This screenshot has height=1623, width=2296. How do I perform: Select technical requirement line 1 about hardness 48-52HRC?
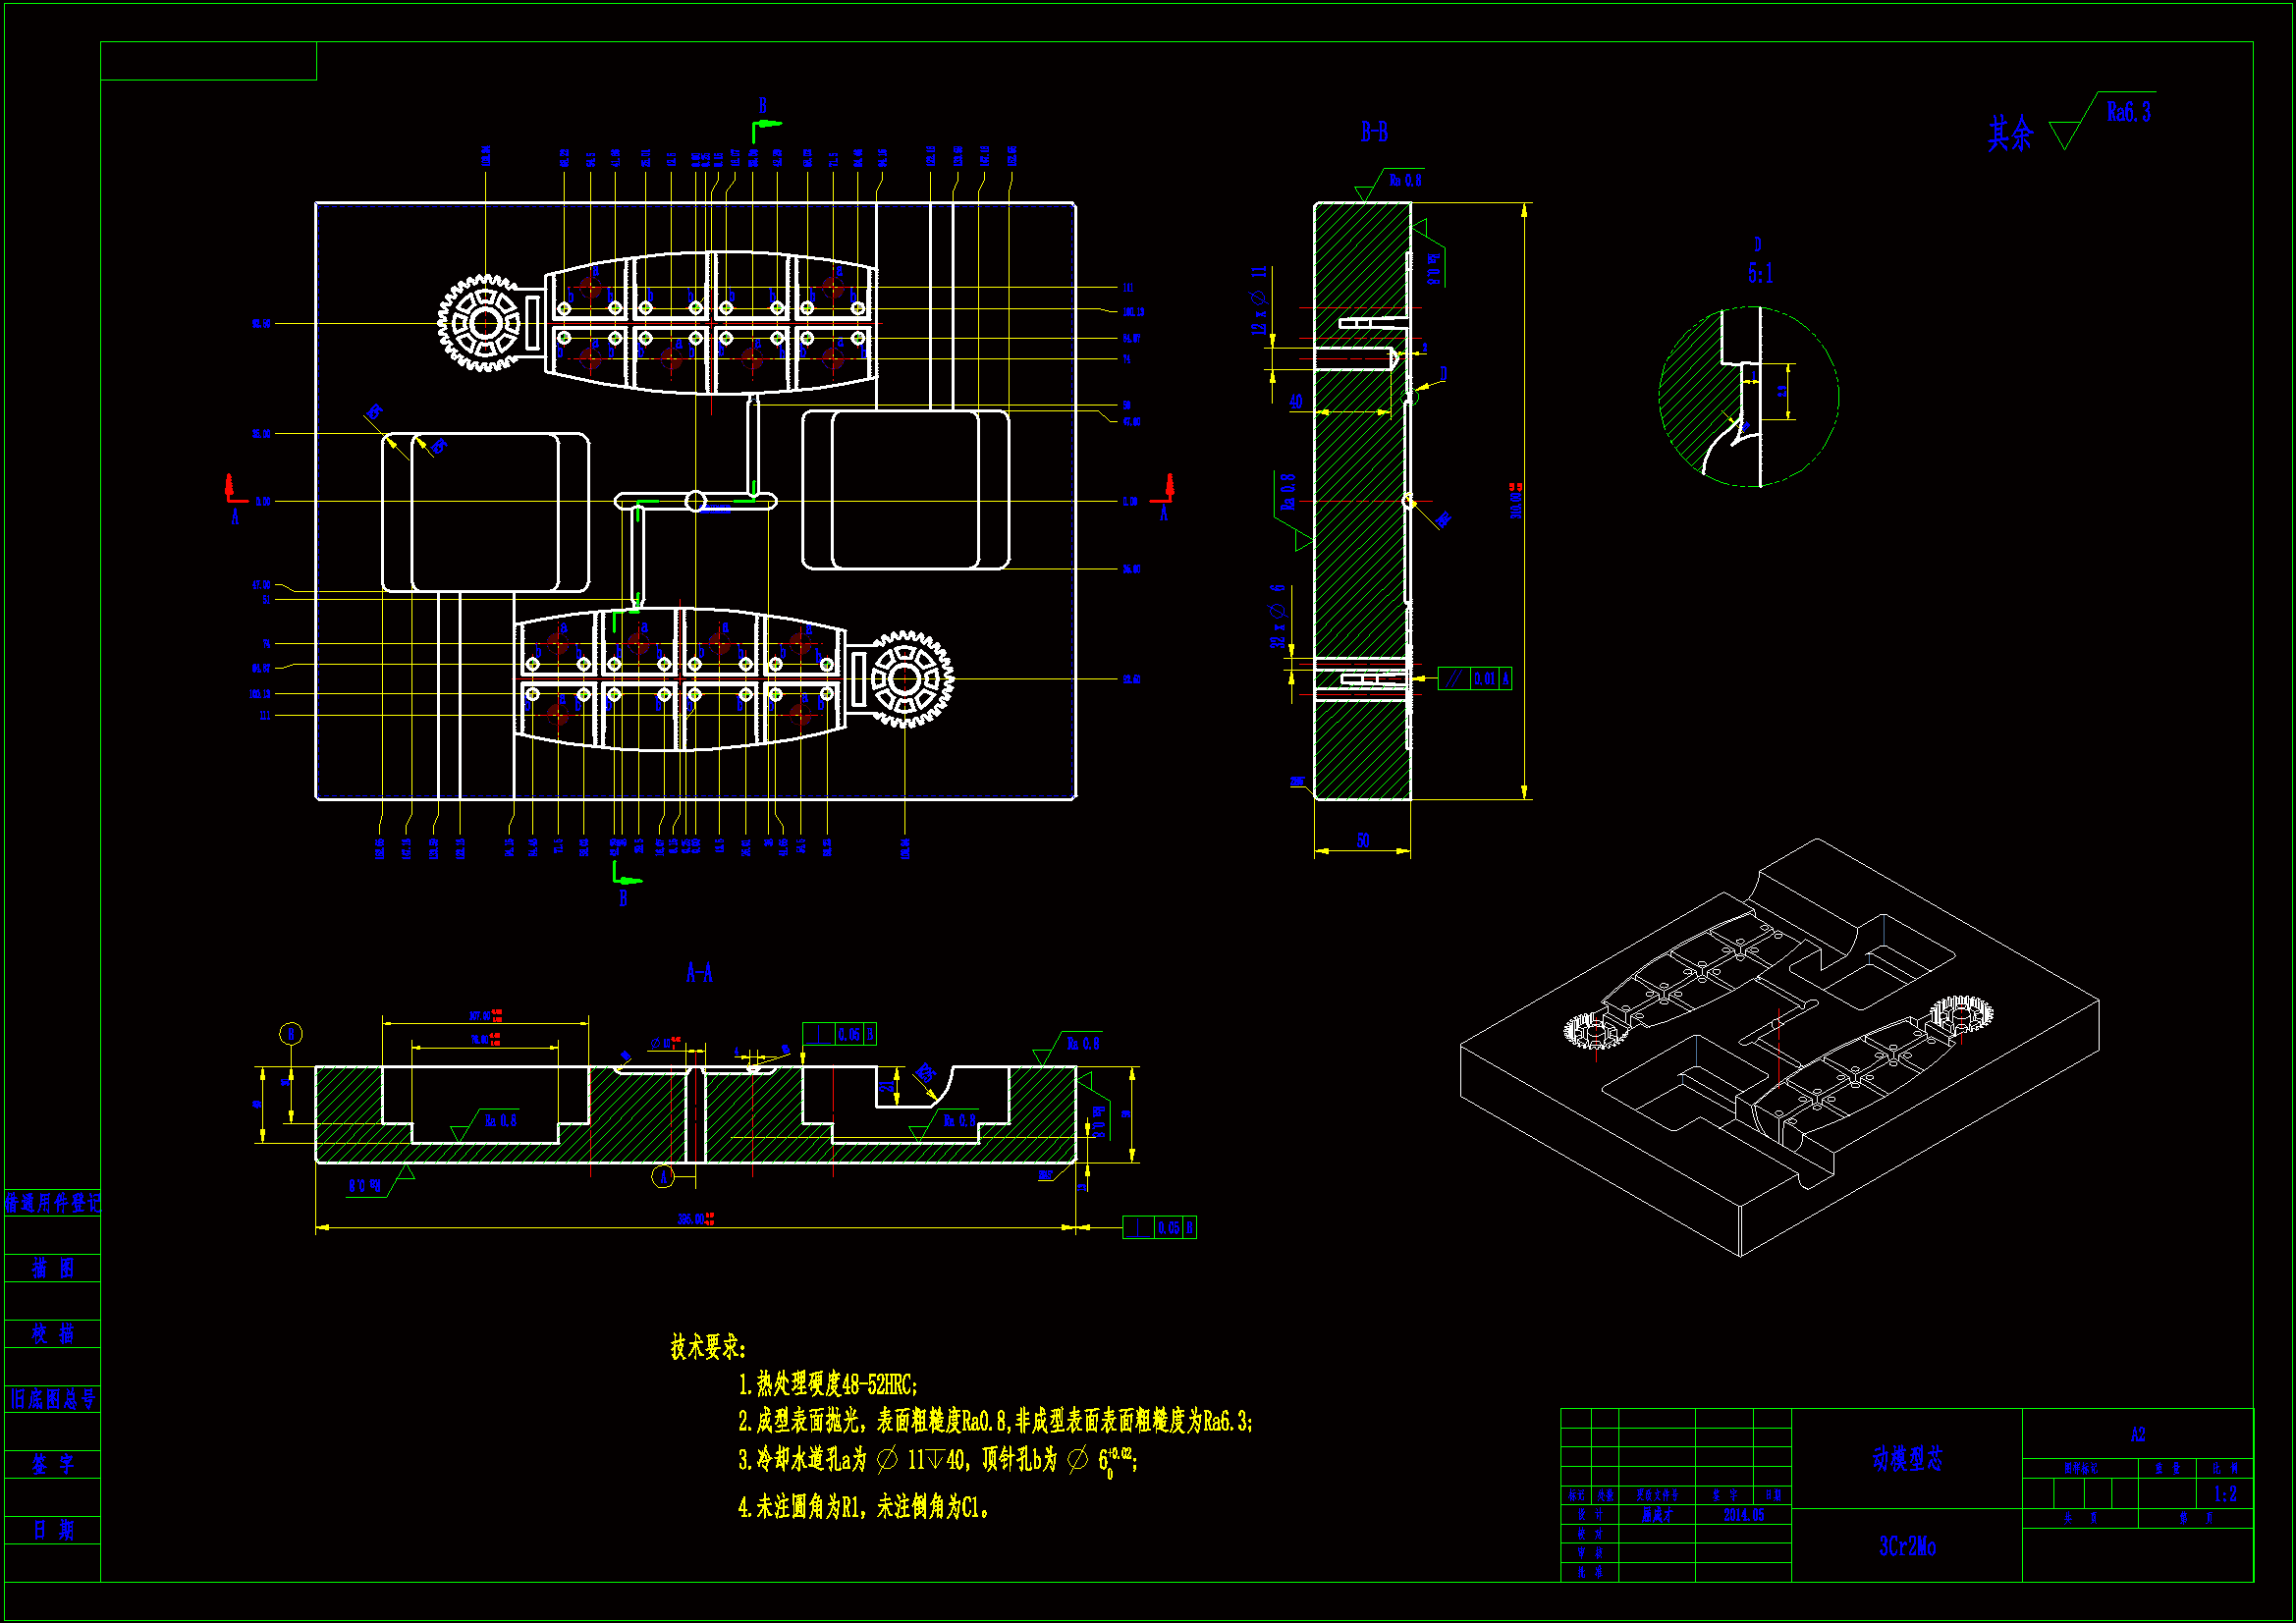tap(828, 1385)
